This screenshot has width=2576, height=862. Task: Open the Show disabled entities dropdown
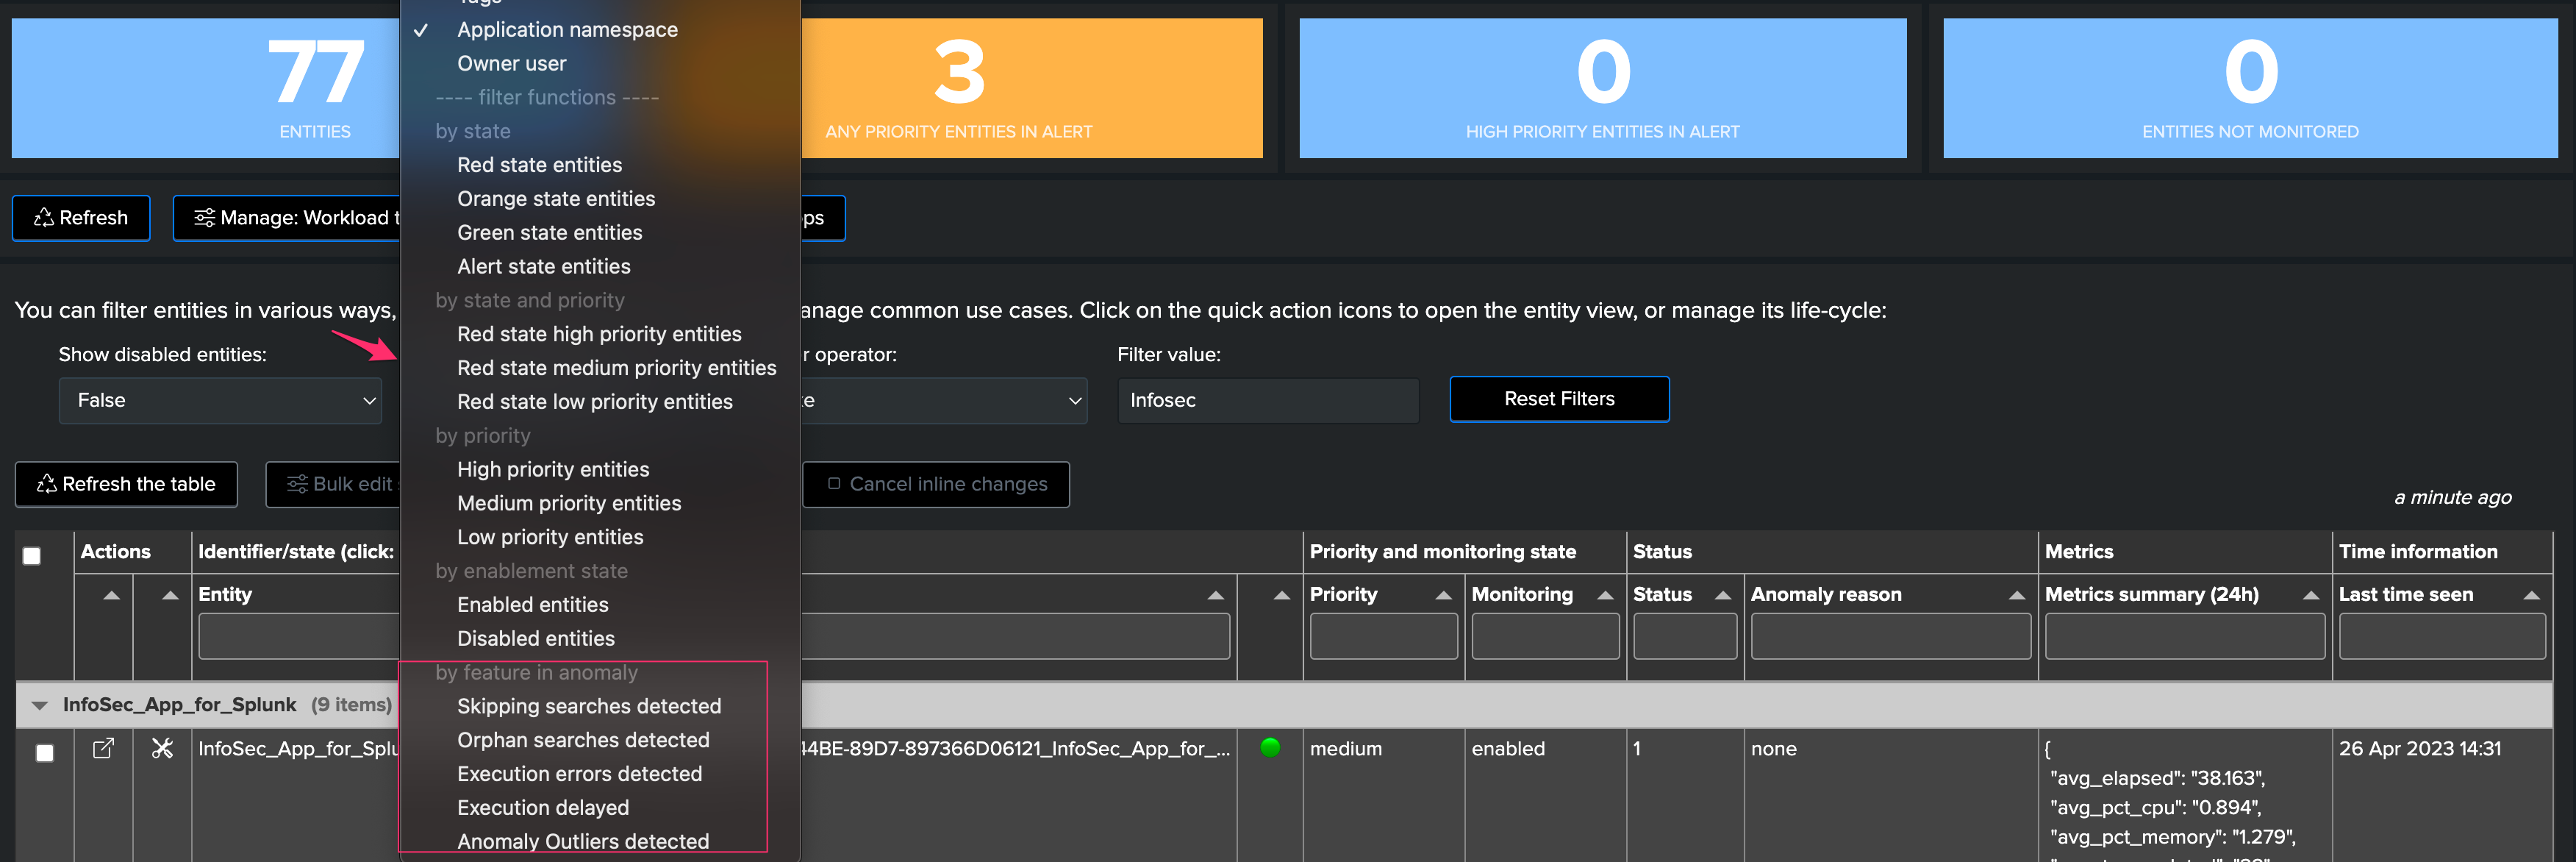tap(220, 400)
